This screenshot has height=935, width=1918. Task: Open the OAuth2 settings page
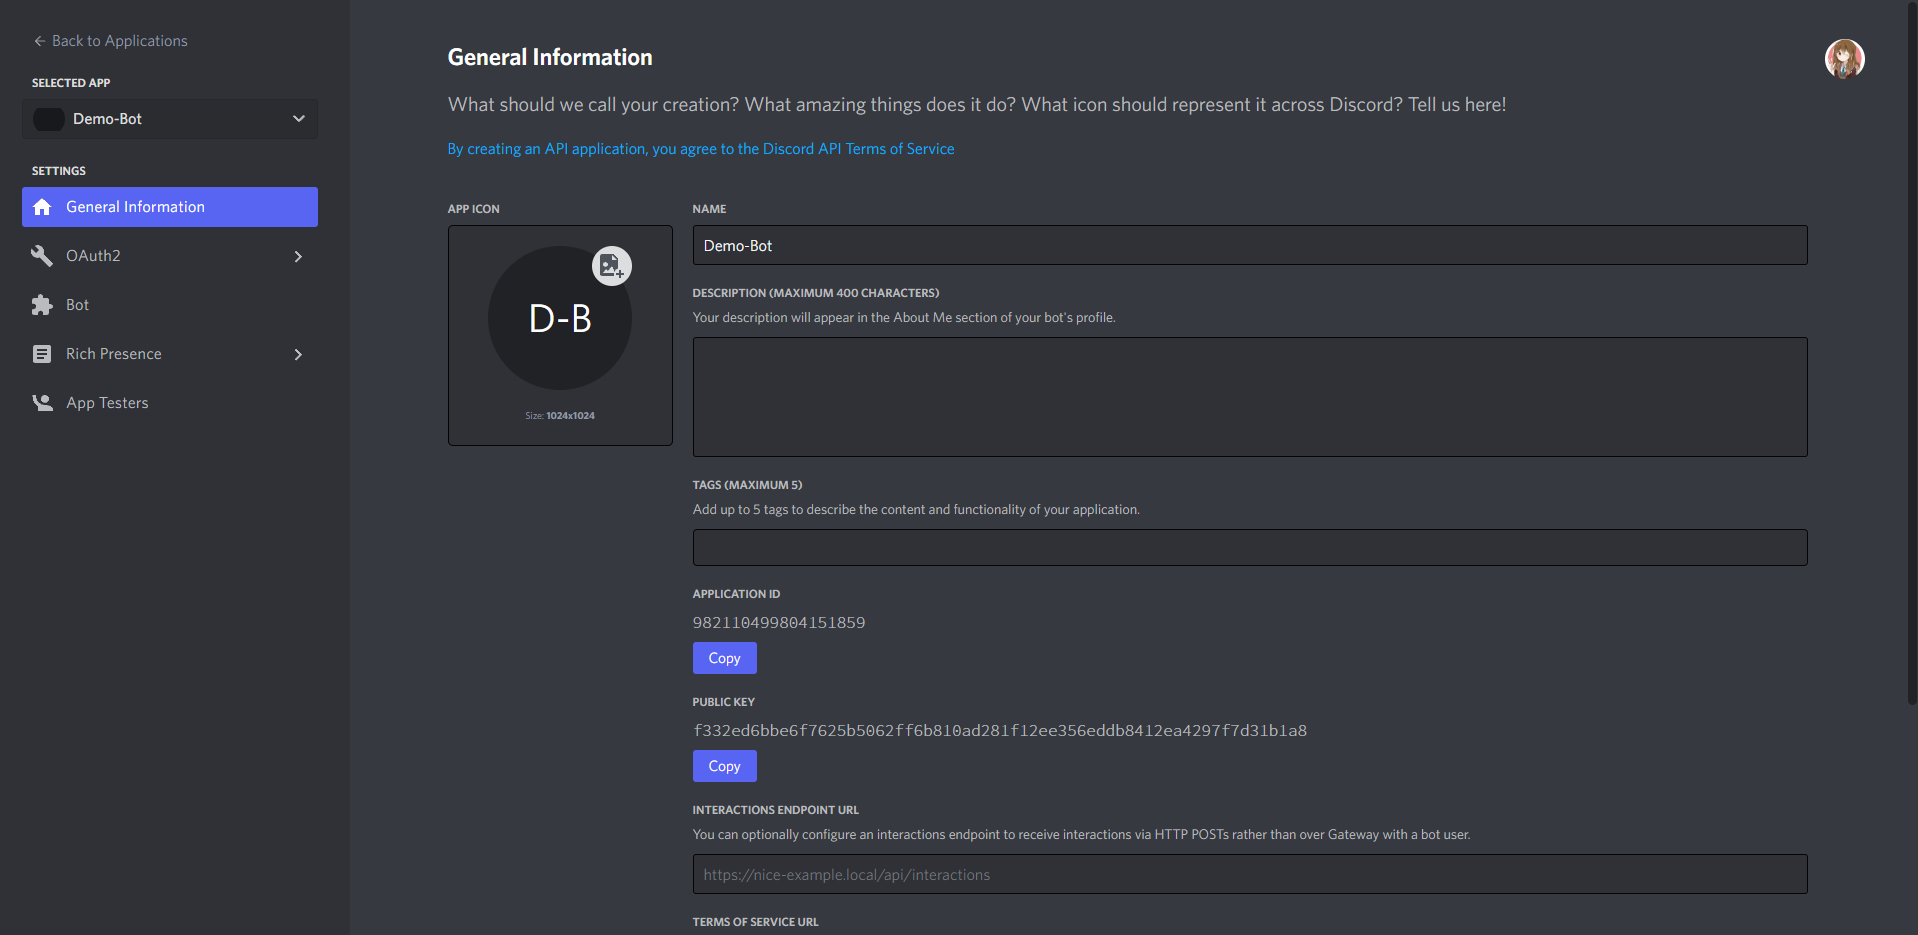170,256
